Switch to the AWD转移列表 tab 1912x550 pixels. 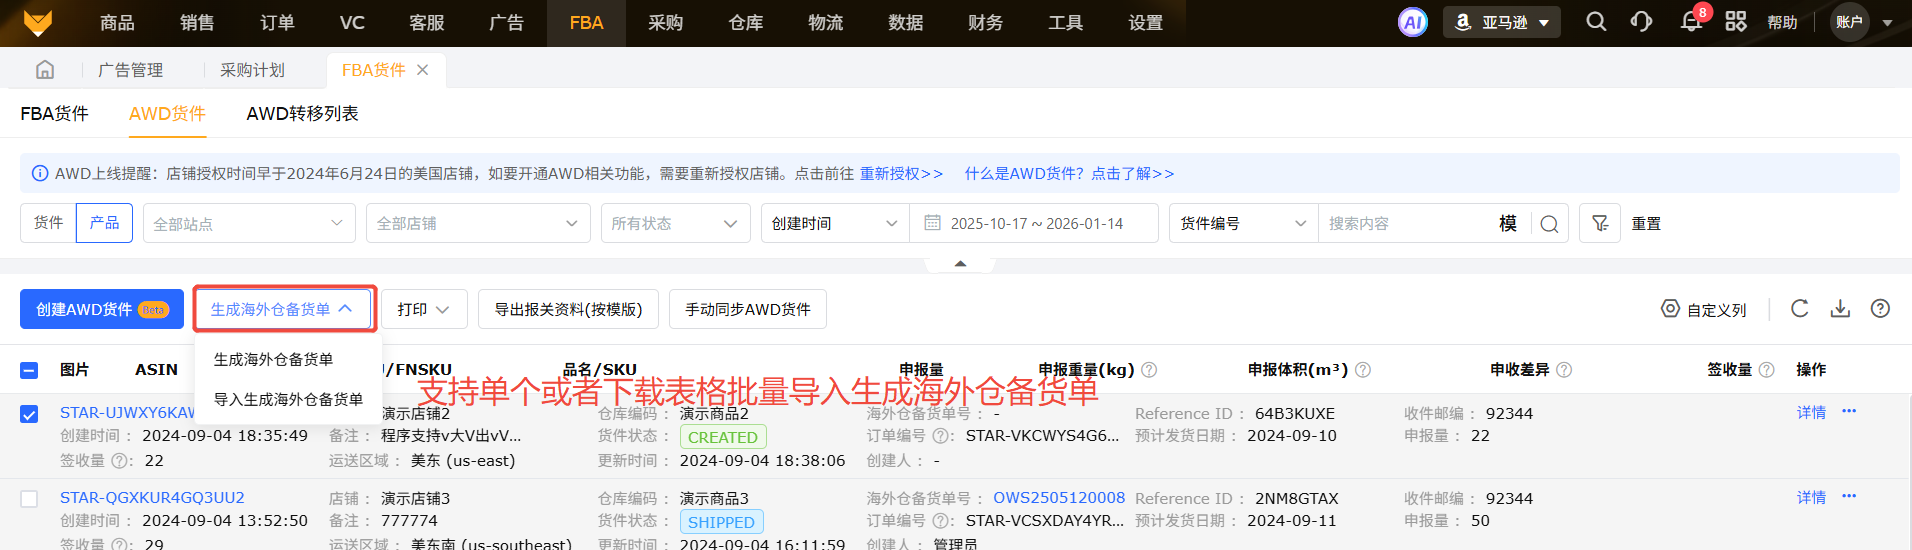302,113
